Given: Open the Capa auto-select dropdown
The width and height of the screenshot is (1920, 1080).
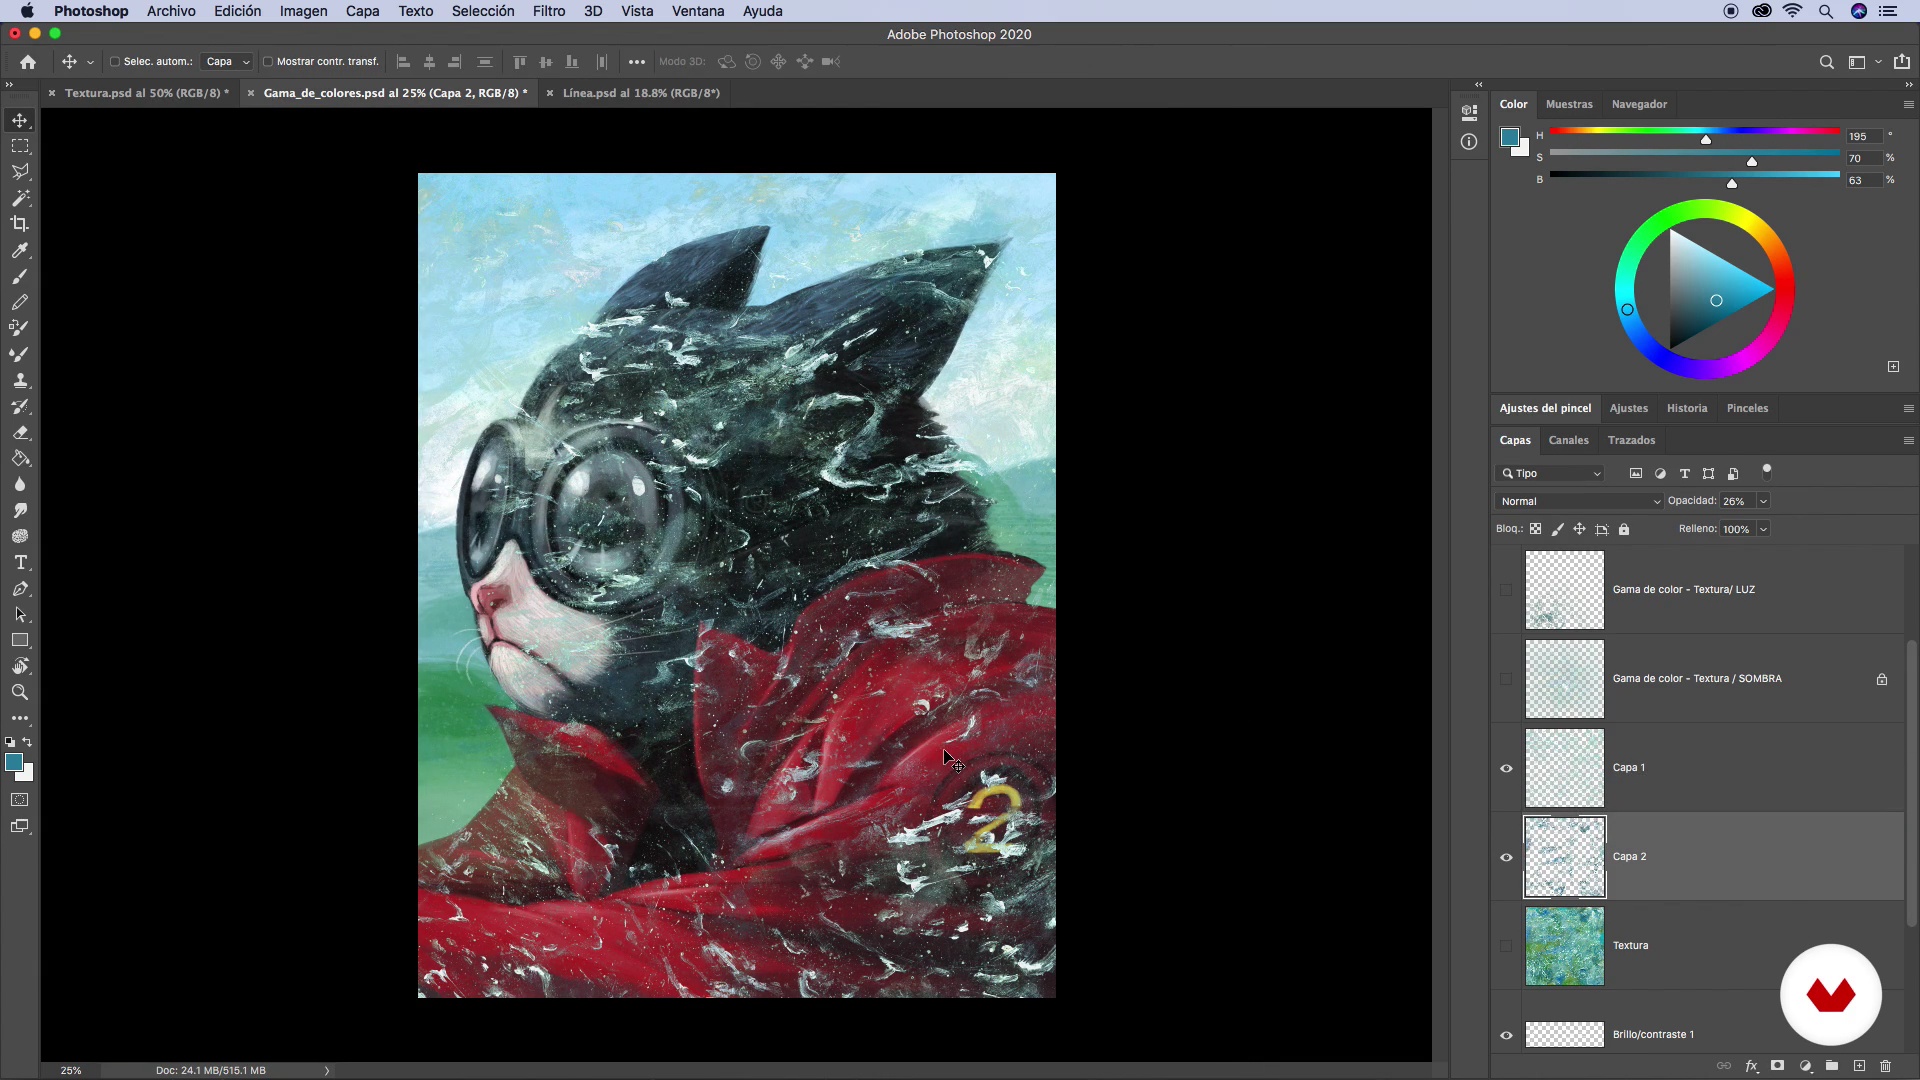Looking at the screenshot, I should click(x=227, y=62).
